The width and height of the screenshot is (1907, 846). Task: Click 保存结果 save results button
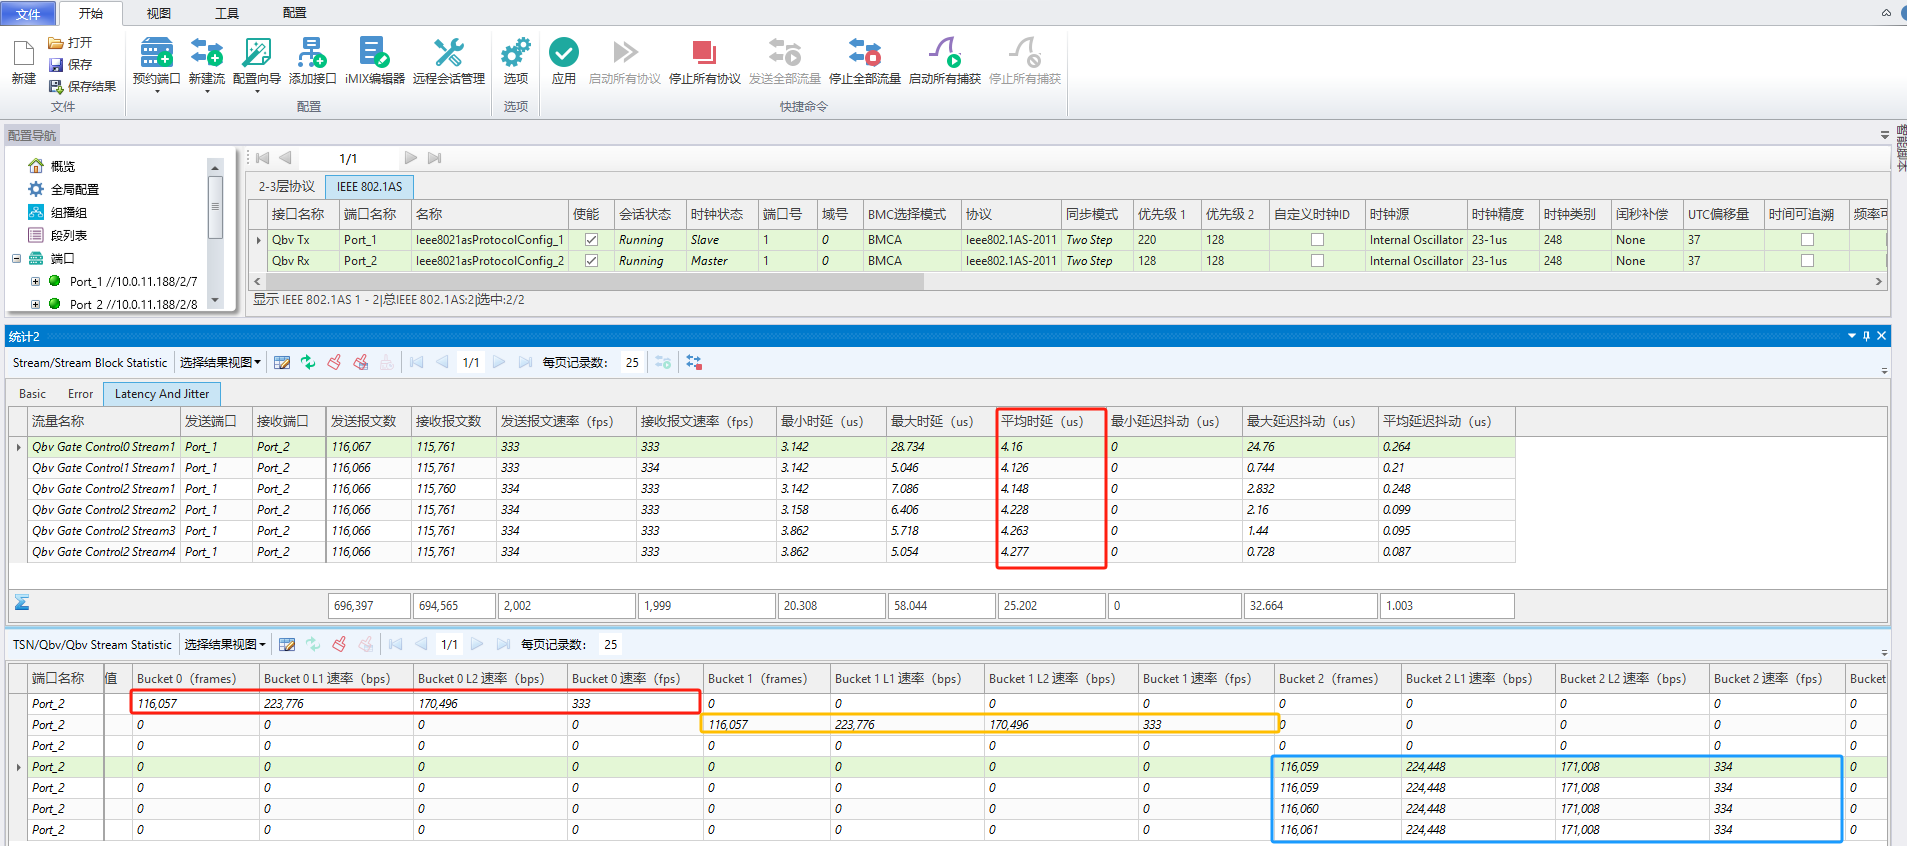tap(83, 86)
